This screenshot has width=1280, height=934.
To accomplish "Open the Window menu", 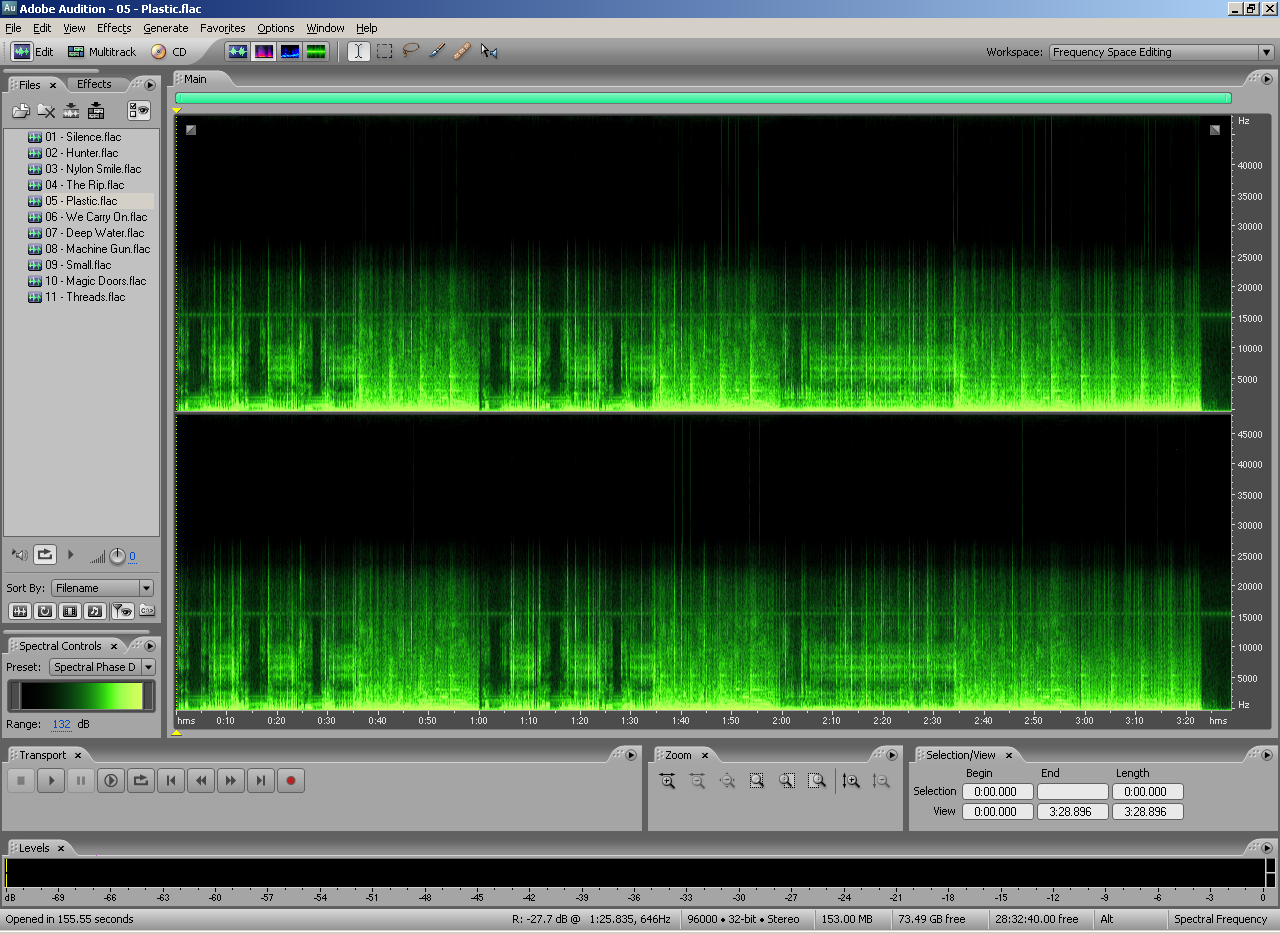I will click(325, 28).
